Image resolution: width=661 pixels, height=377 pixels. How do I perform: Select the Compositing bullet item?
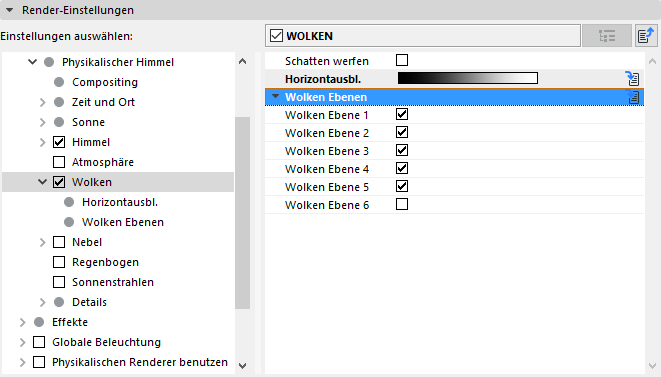pyautogui.click(x=105, y=82)
